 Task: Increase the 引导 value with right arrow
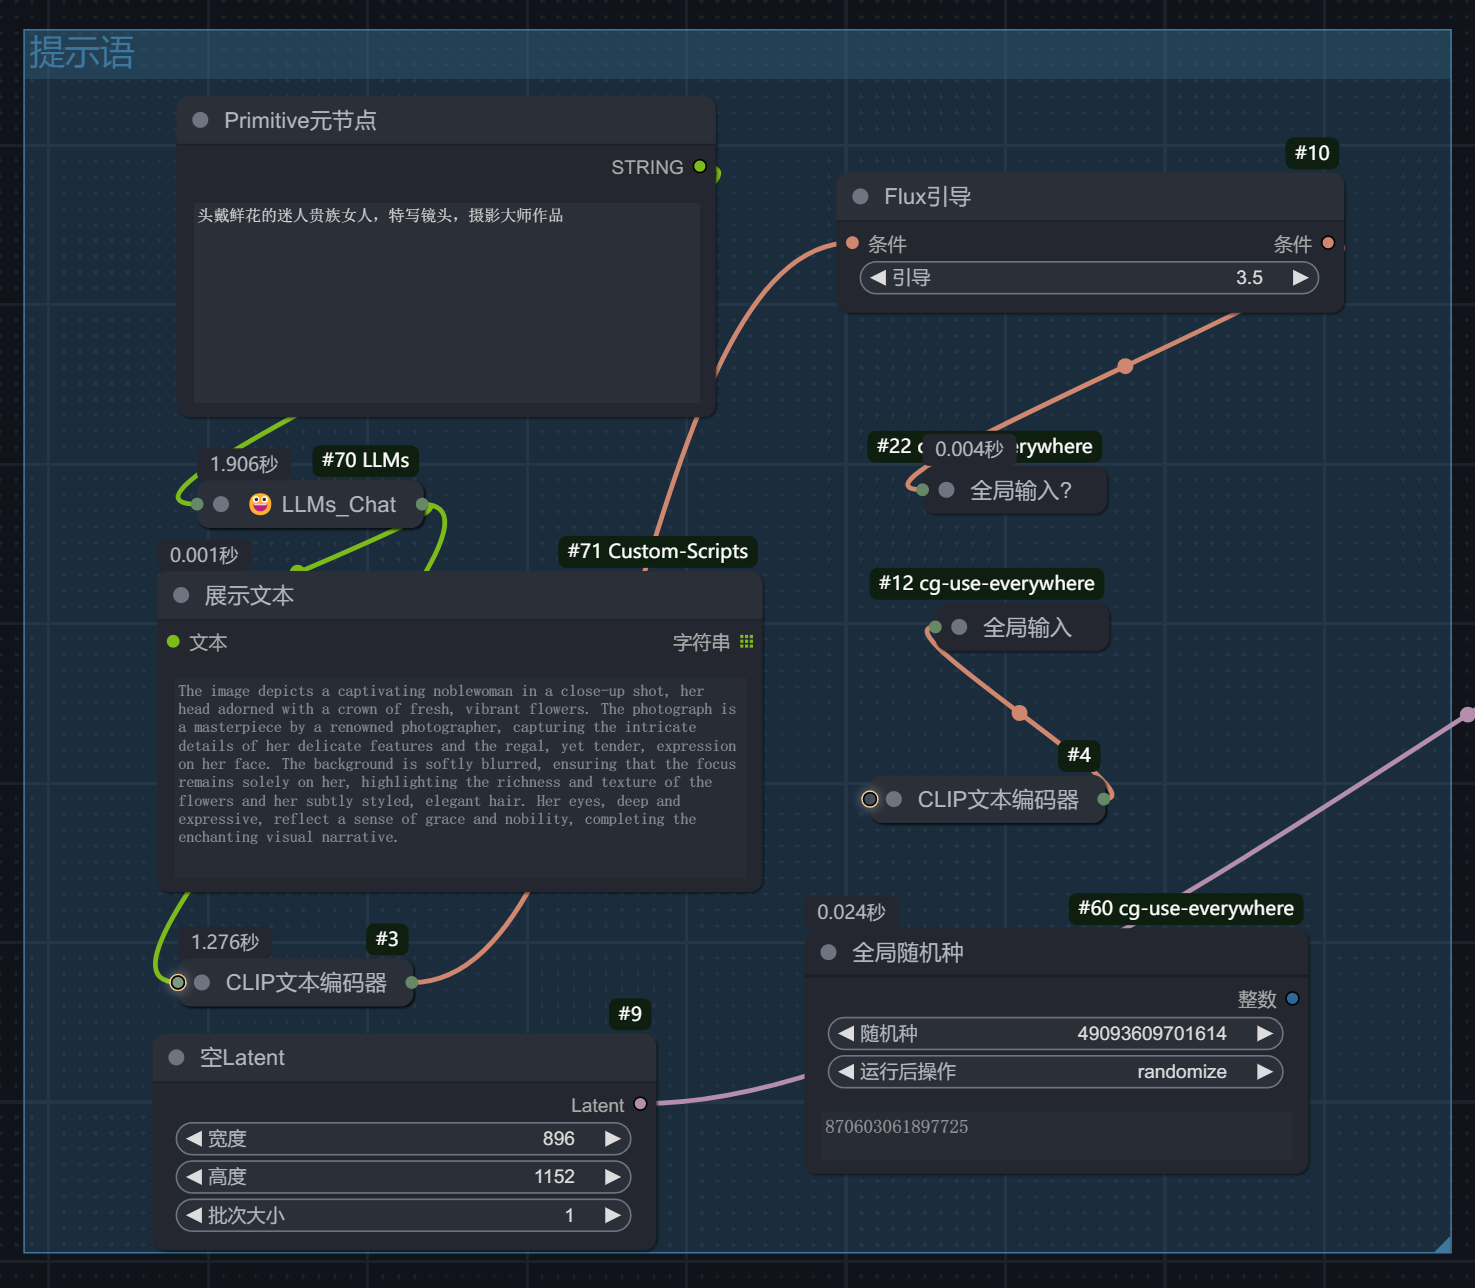tap(1300, 278)
